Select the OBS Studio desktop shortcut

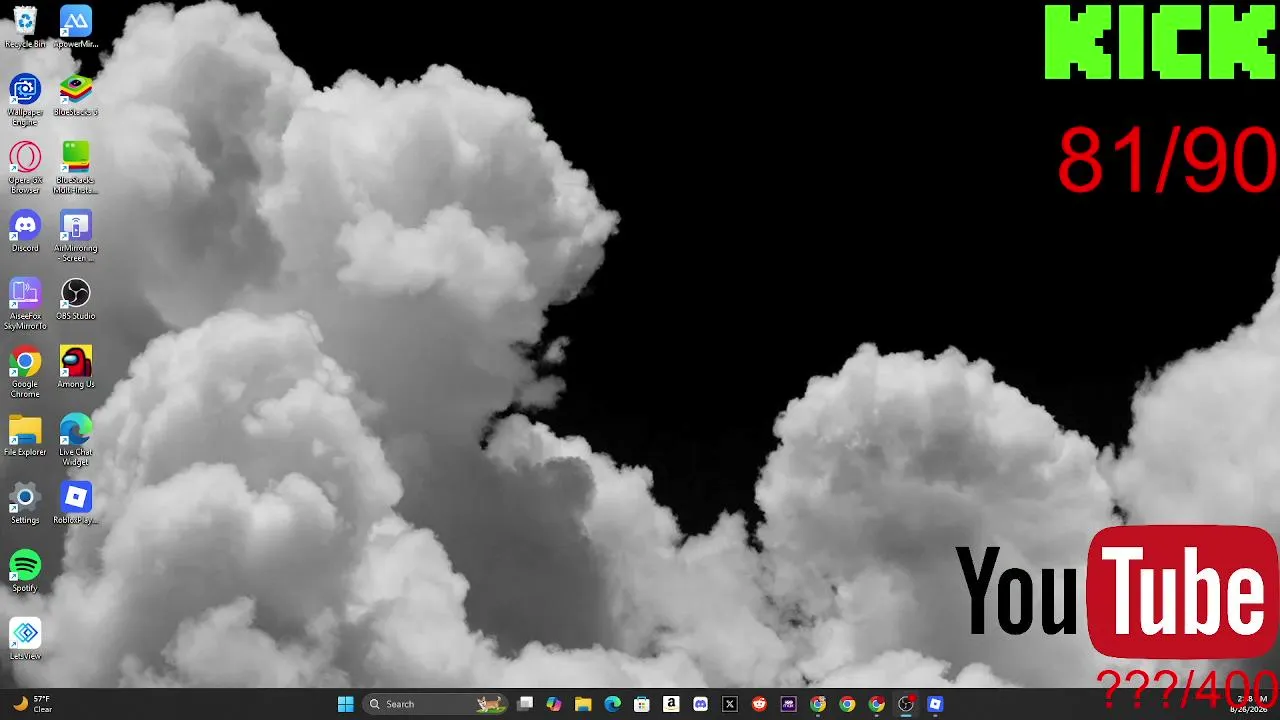pos(76,299)
